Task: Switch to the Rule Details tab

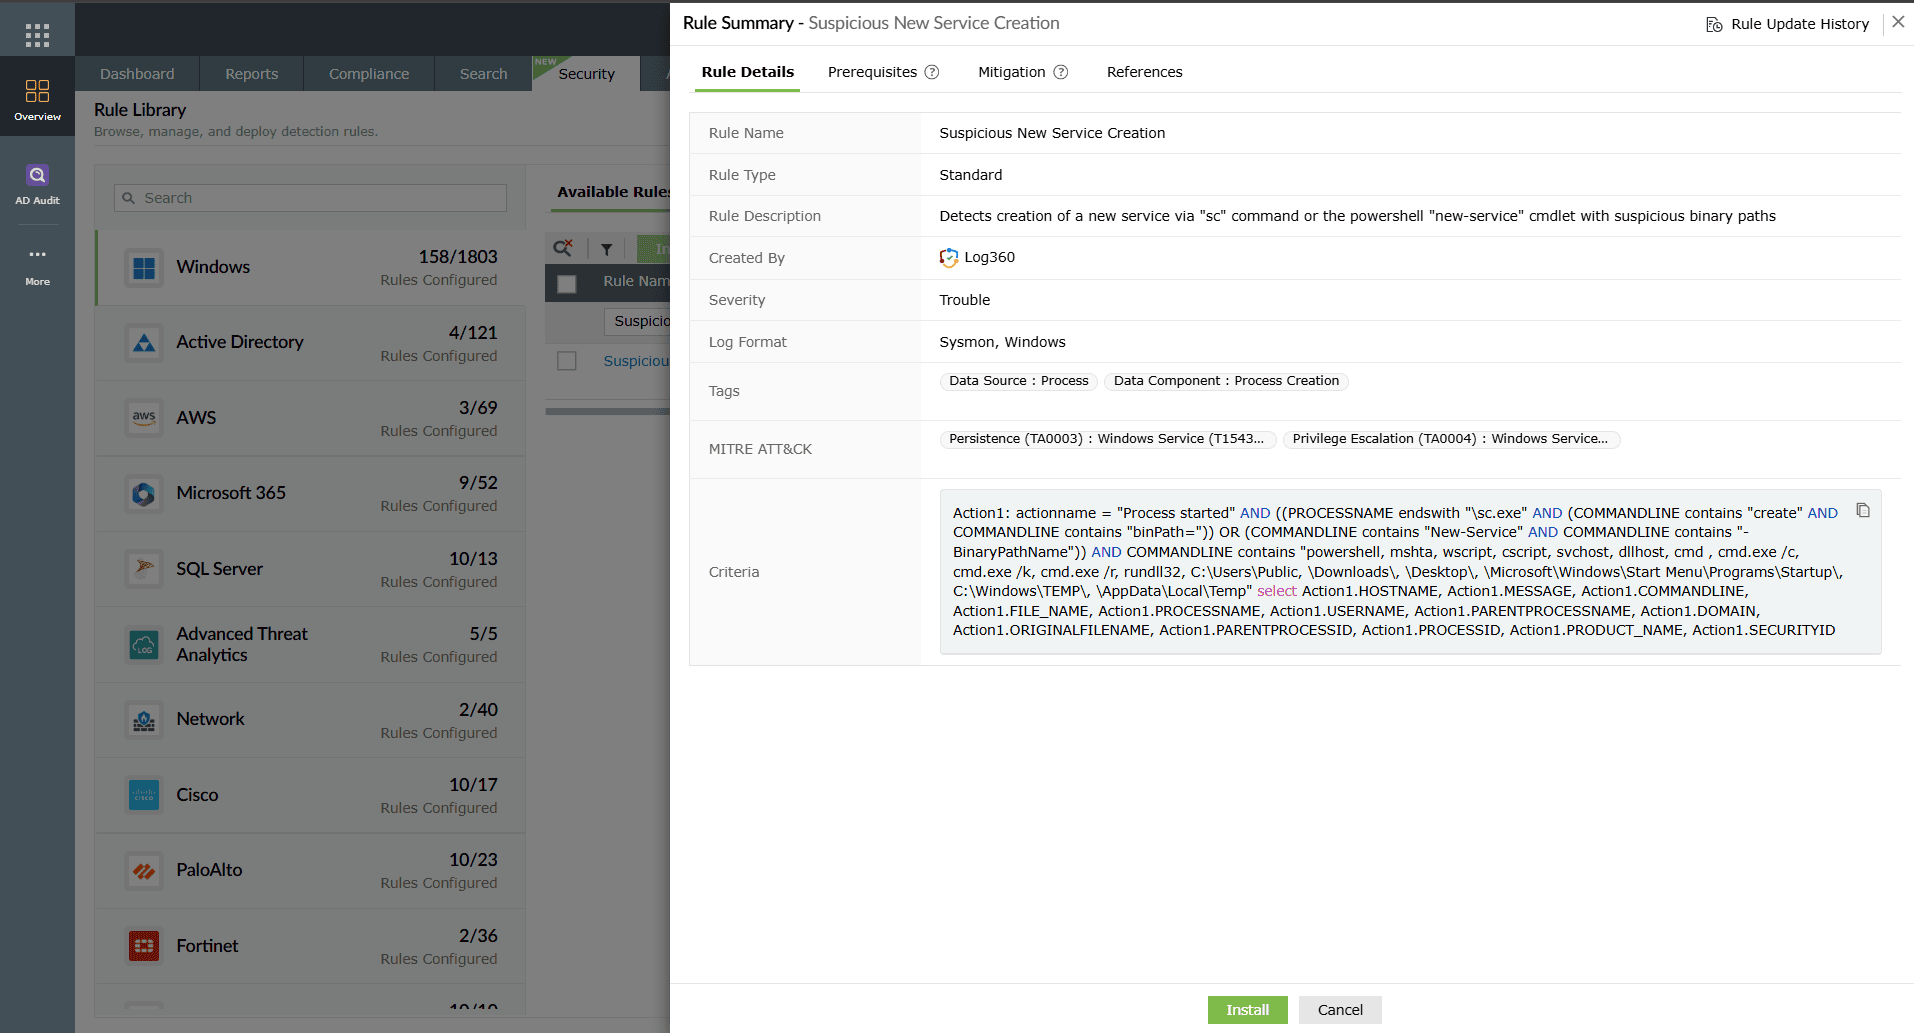Action: coord(747,72)
